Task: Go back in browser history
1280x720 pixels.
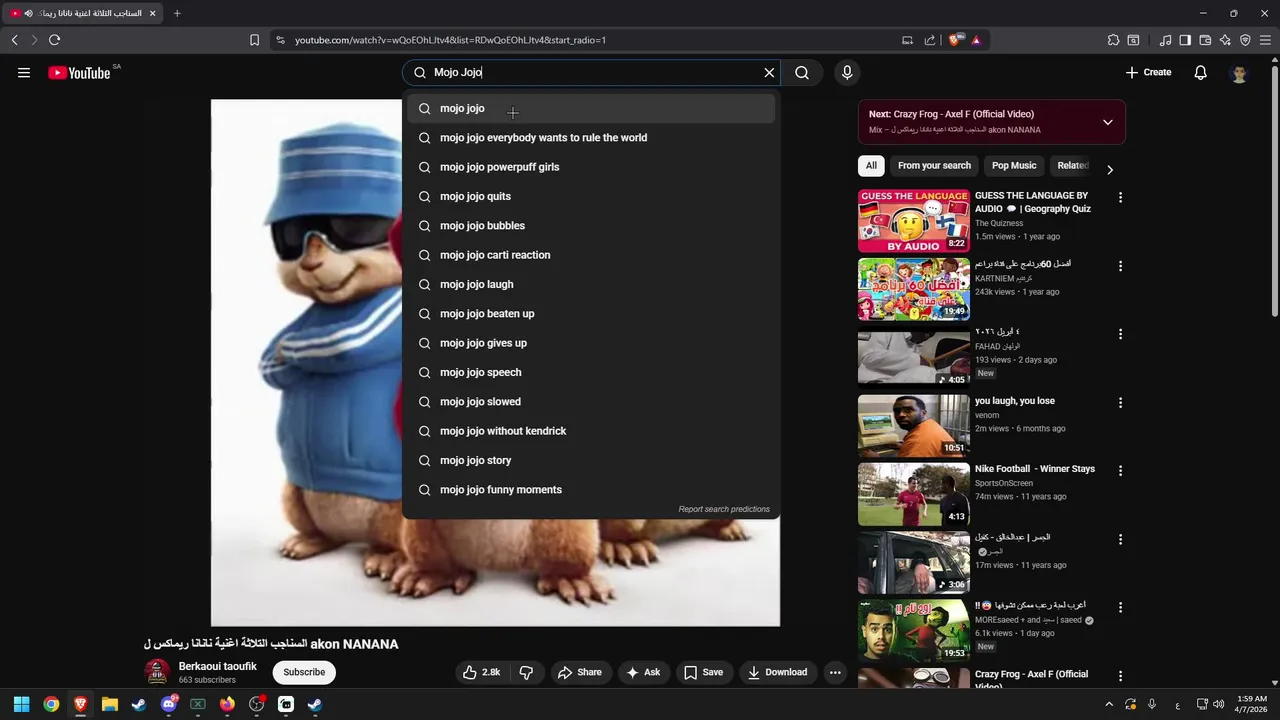Action: [x=14, y=40]
